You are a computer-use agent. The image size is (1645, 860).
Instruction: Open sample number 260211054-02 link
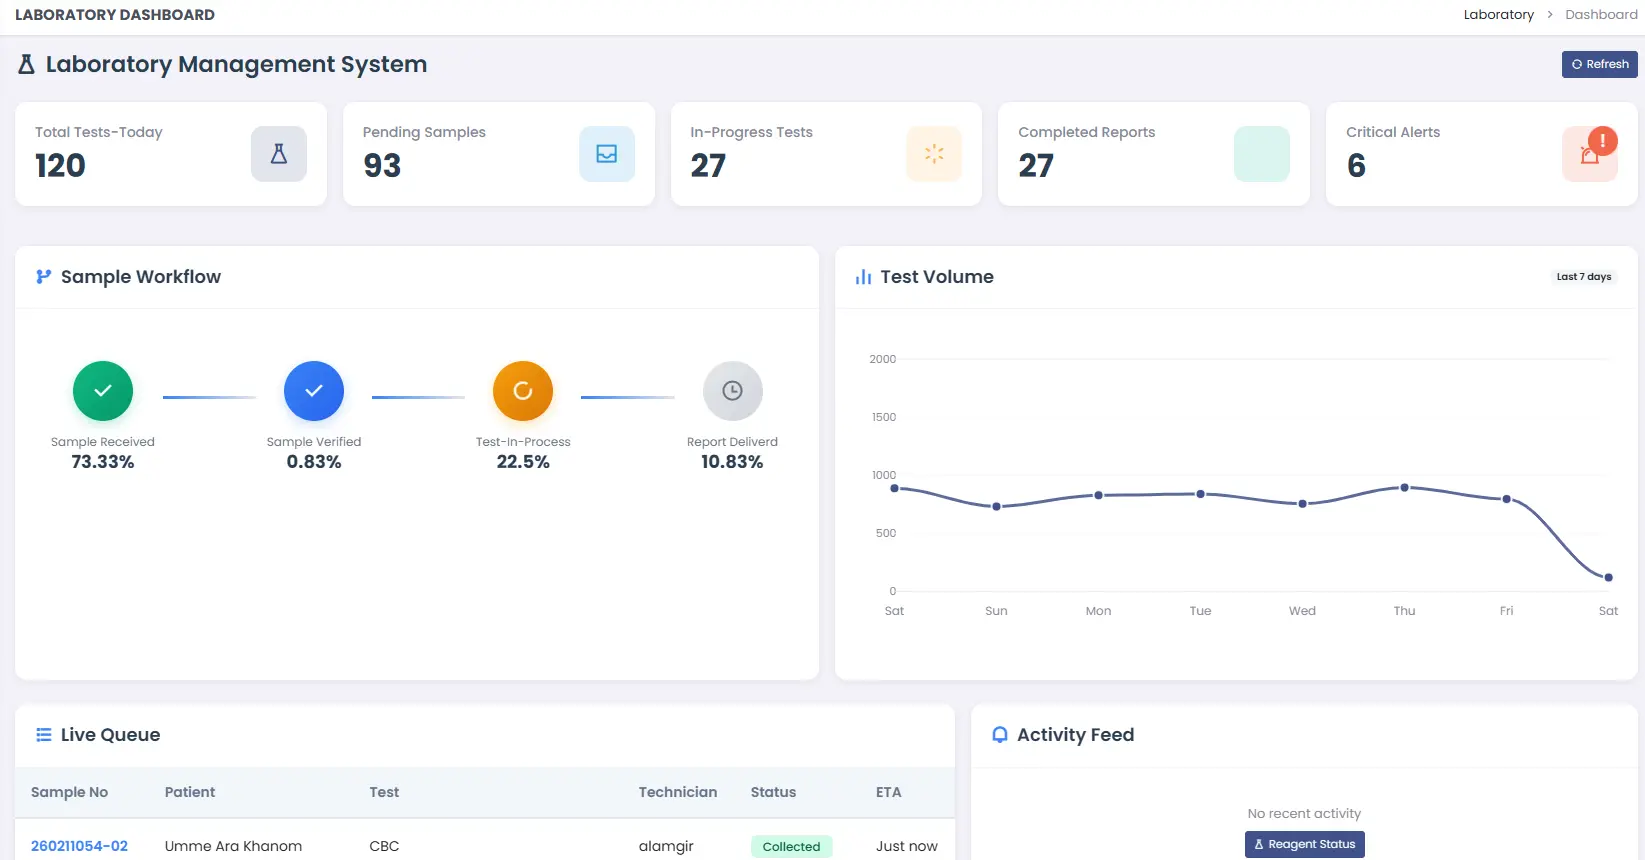click(x=79, y=846)
